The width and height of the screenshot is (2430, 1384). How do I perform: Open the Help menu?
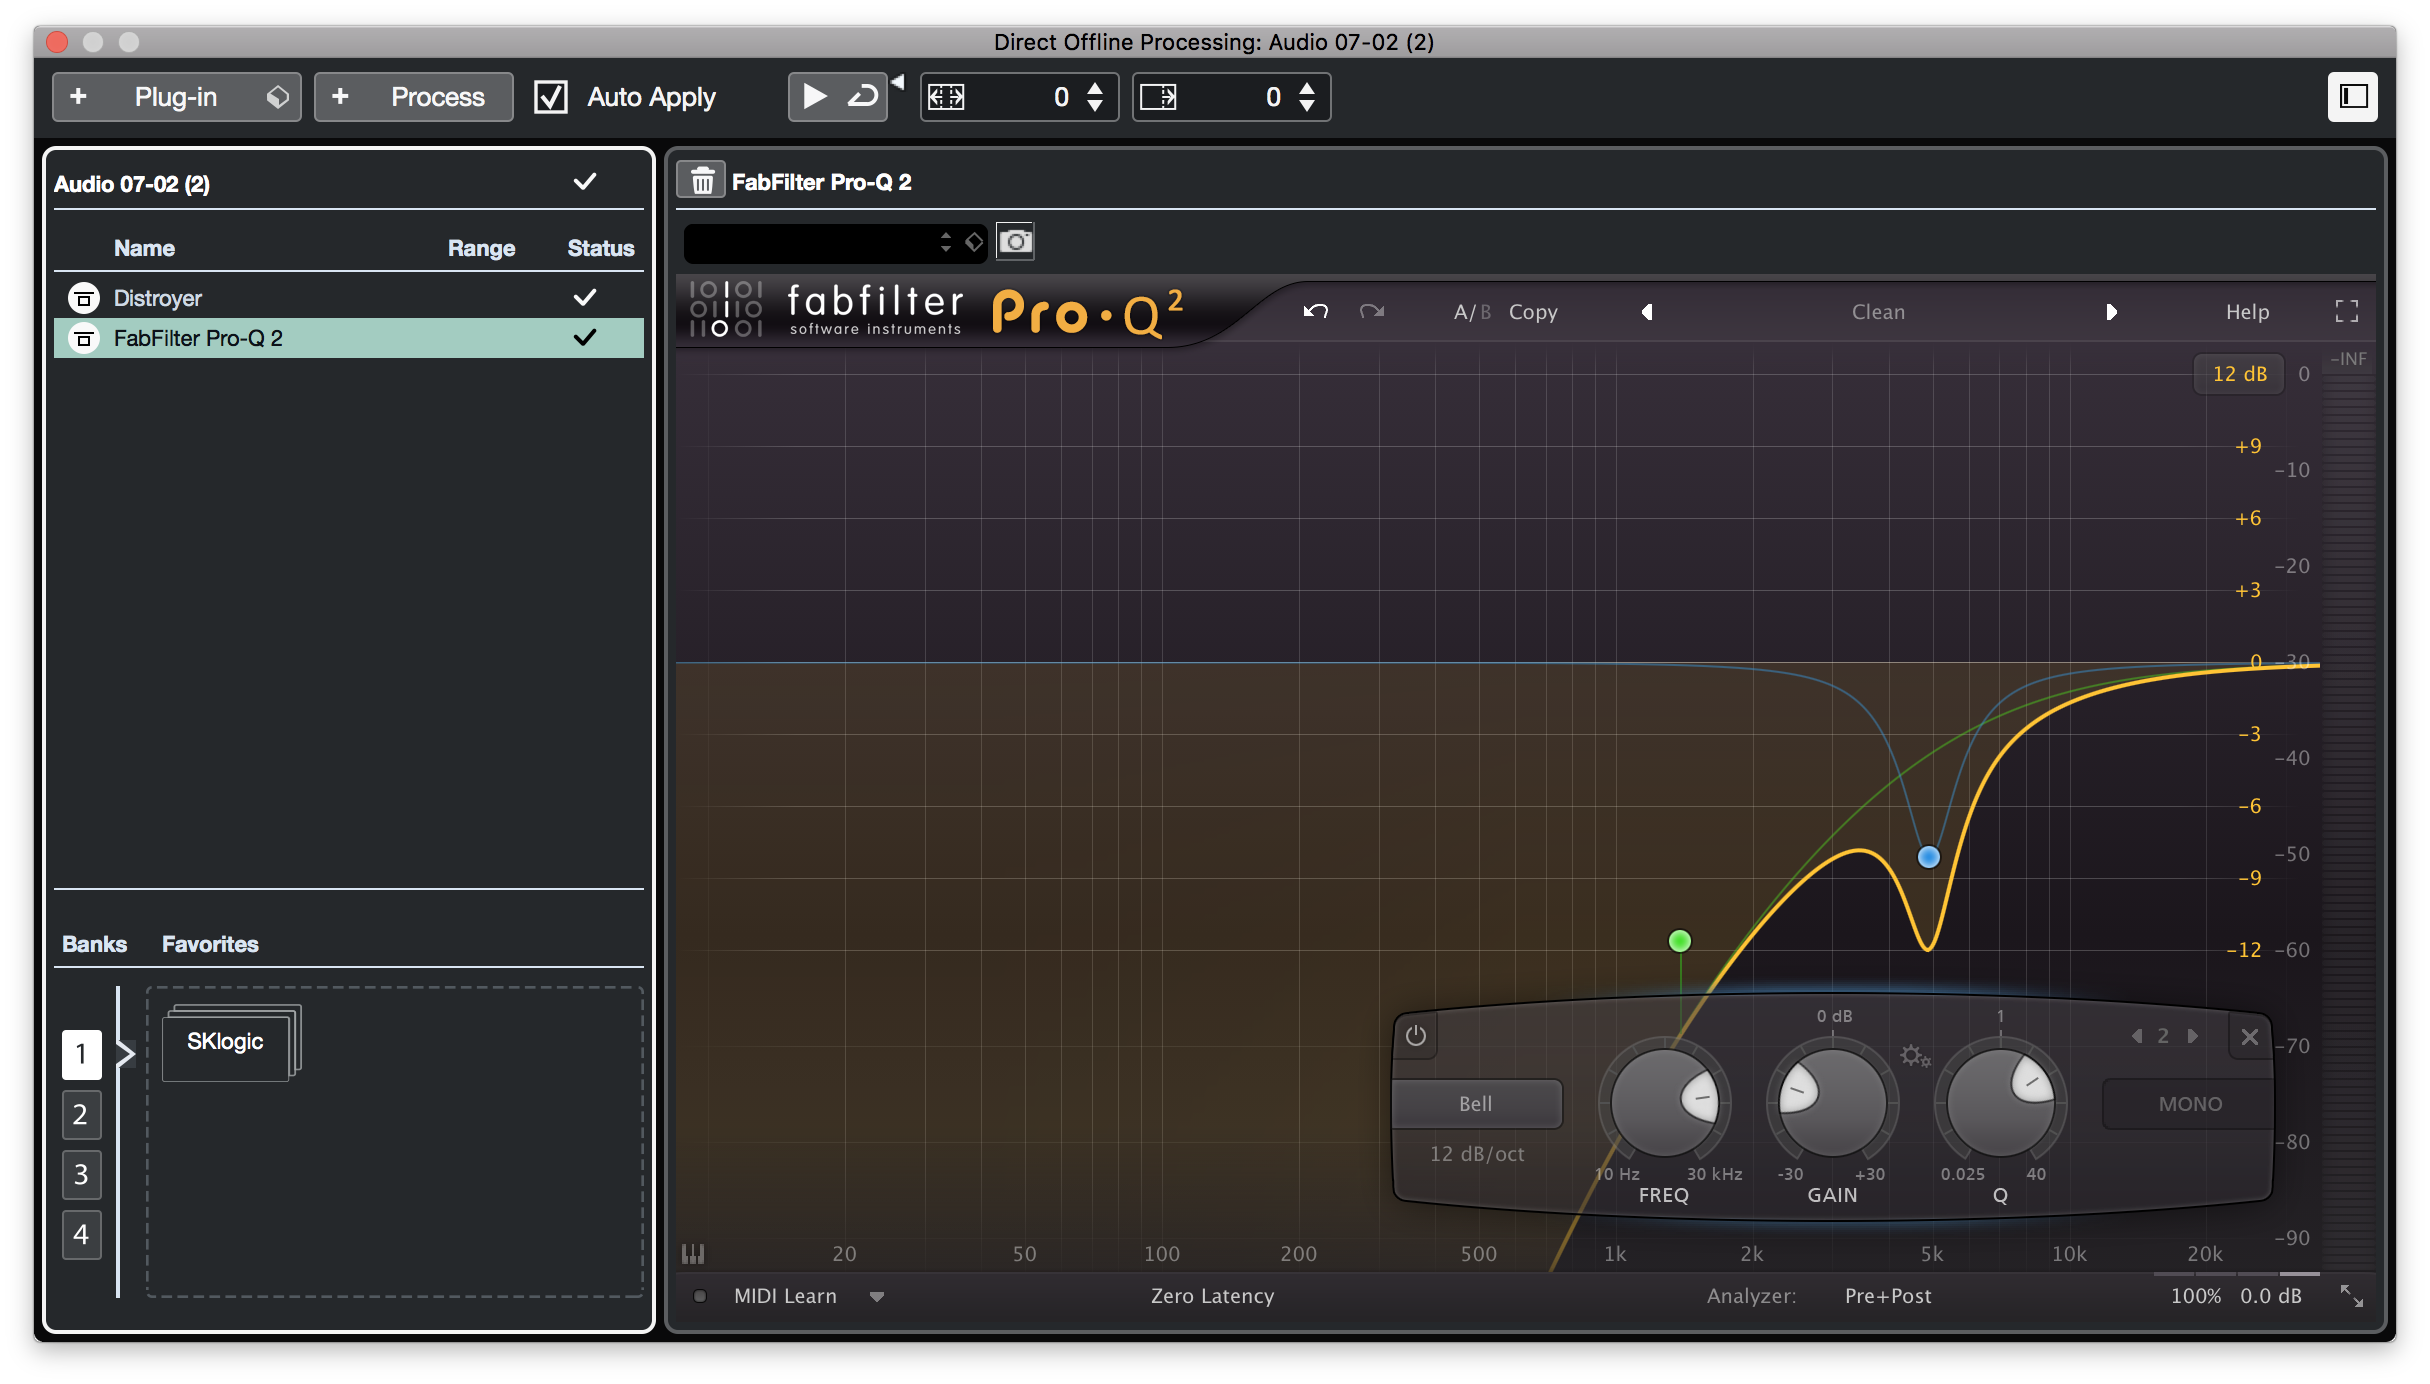point(2247,312)
